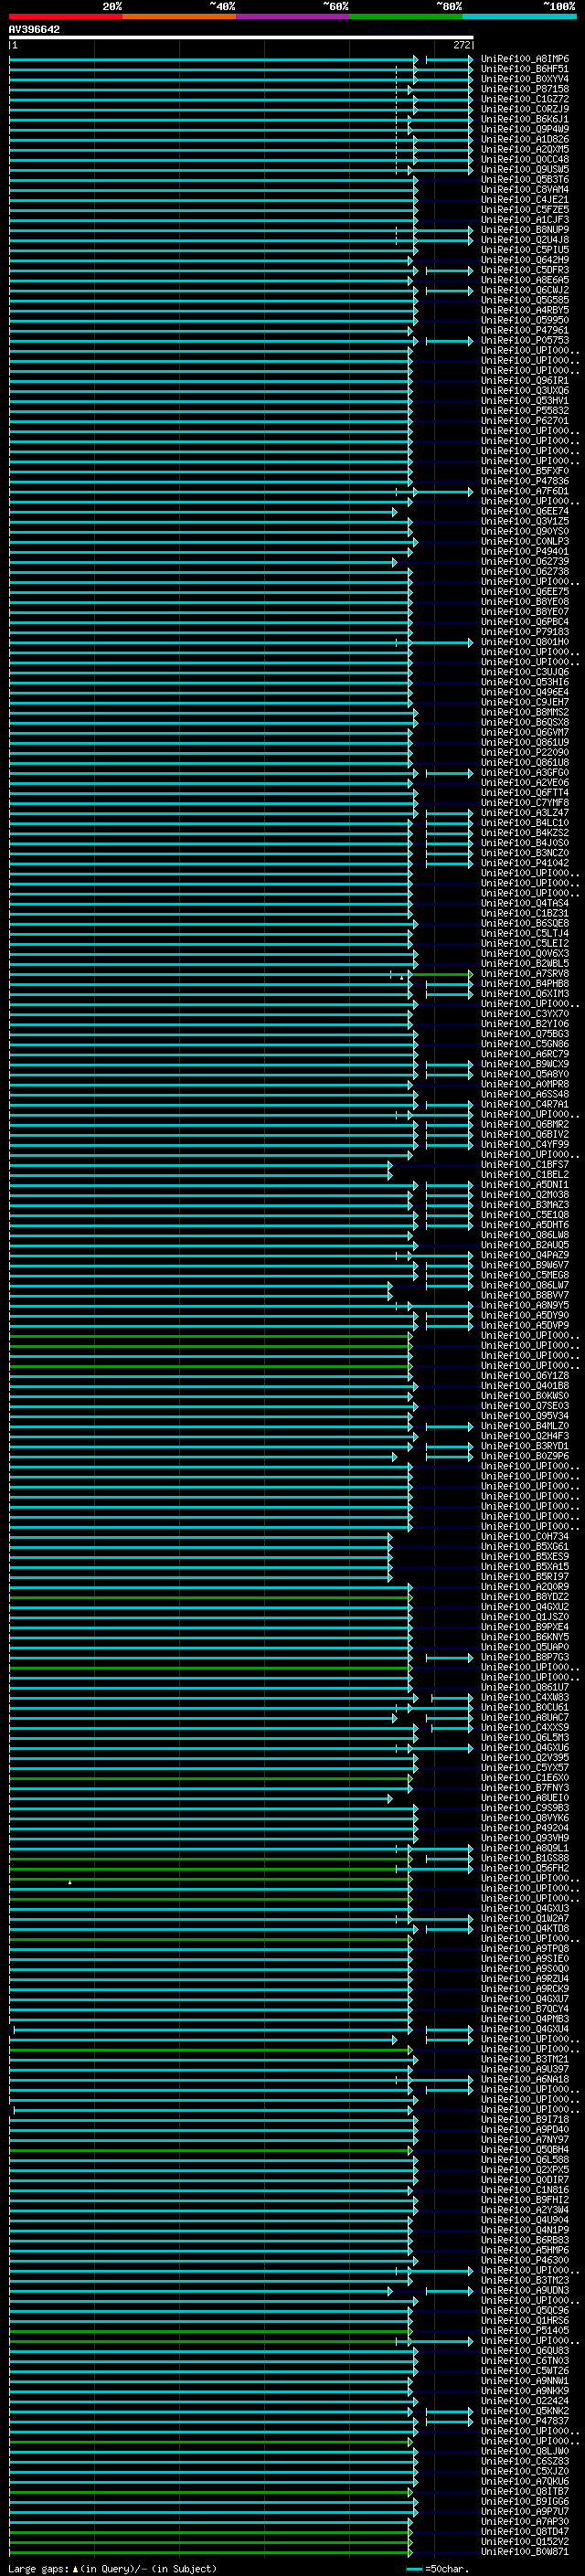Click the UniRef100_A2QXM5 label
Image resolution: width=585 pixels, height=2576 pixels.
click(525, 149)
